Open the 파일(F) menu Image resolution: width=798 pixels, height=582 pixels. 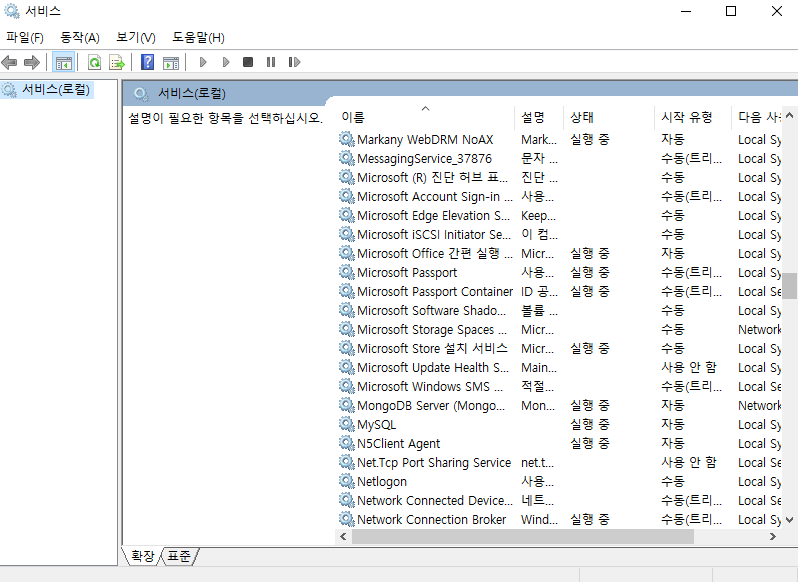coord(25,37)
